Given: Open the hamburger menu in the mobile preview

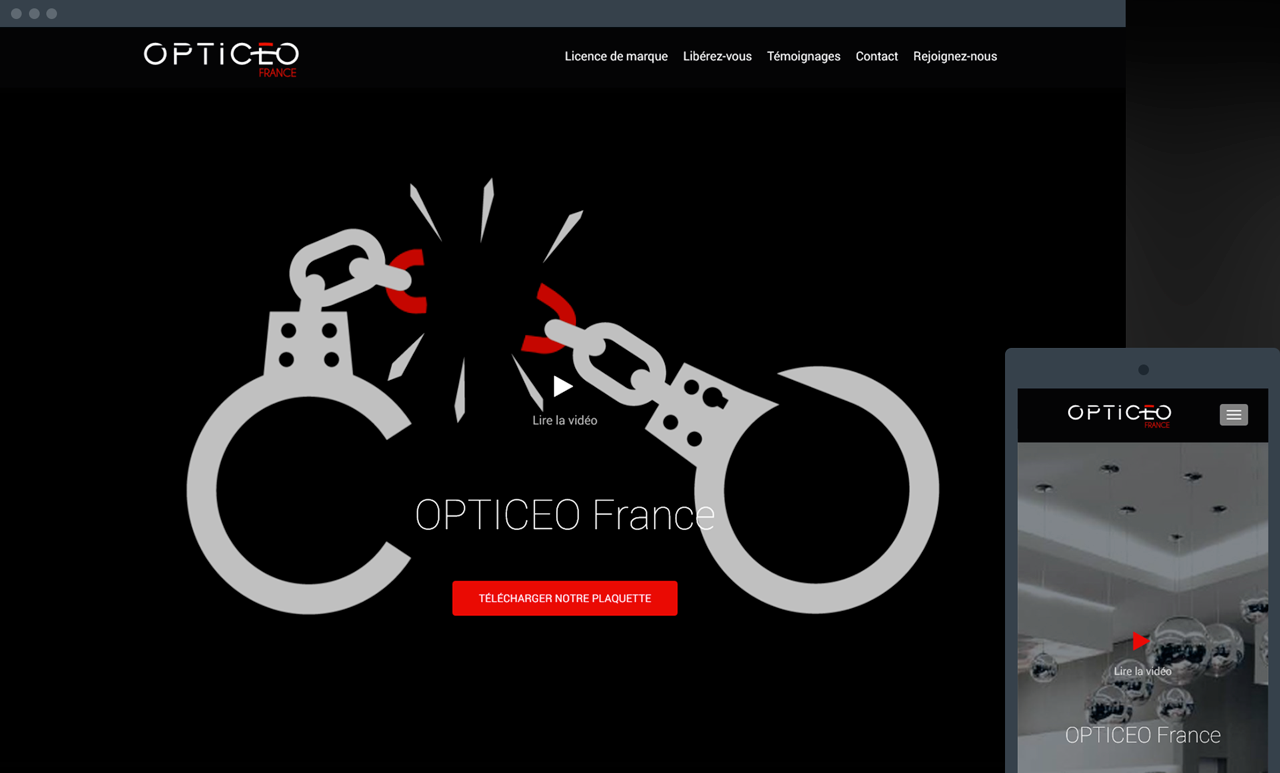Looking at the screenshot, I should [x=1233, y=414].
